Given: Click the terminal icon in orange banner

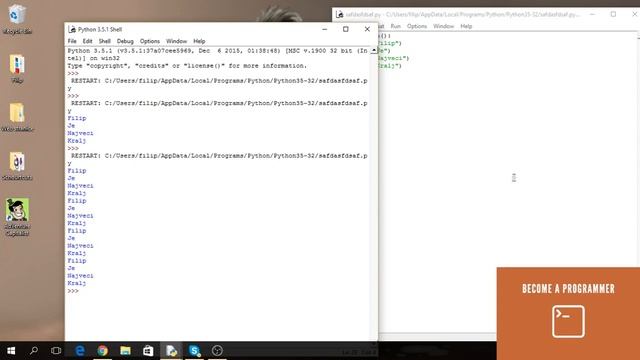Looking at the screenshot, I should 568,321.
